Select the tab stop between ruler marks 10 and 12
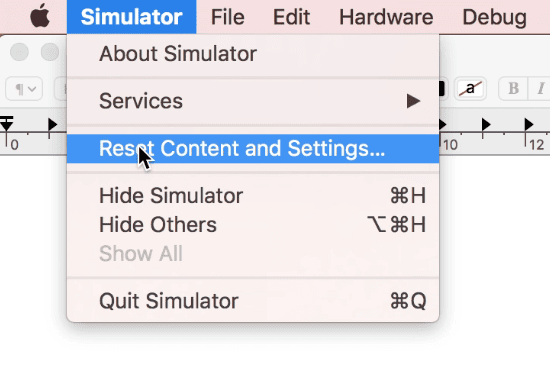Image resolution: width=550 pixels, height=386 pixels. (x=486, y=124)
